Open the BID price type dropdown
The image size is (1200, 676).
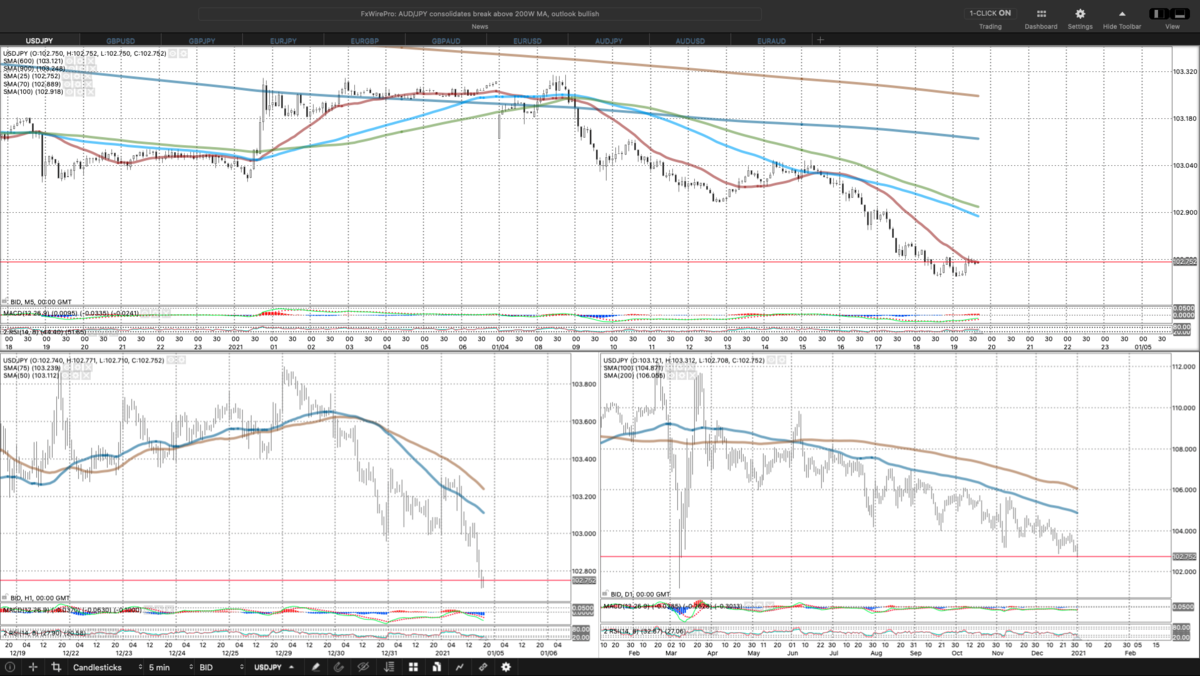coord(219,666)
